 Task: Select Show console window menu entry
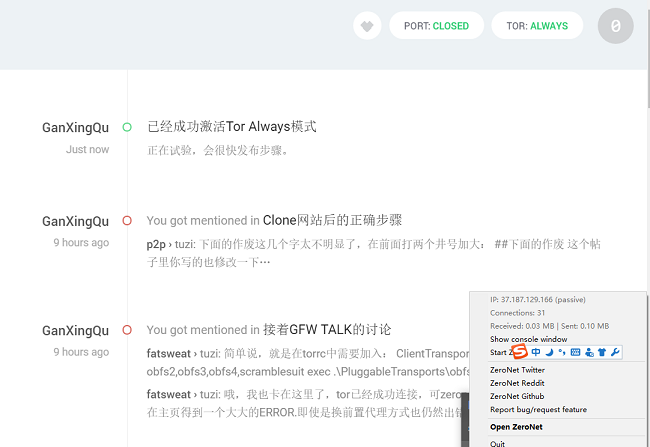point(529,339)
